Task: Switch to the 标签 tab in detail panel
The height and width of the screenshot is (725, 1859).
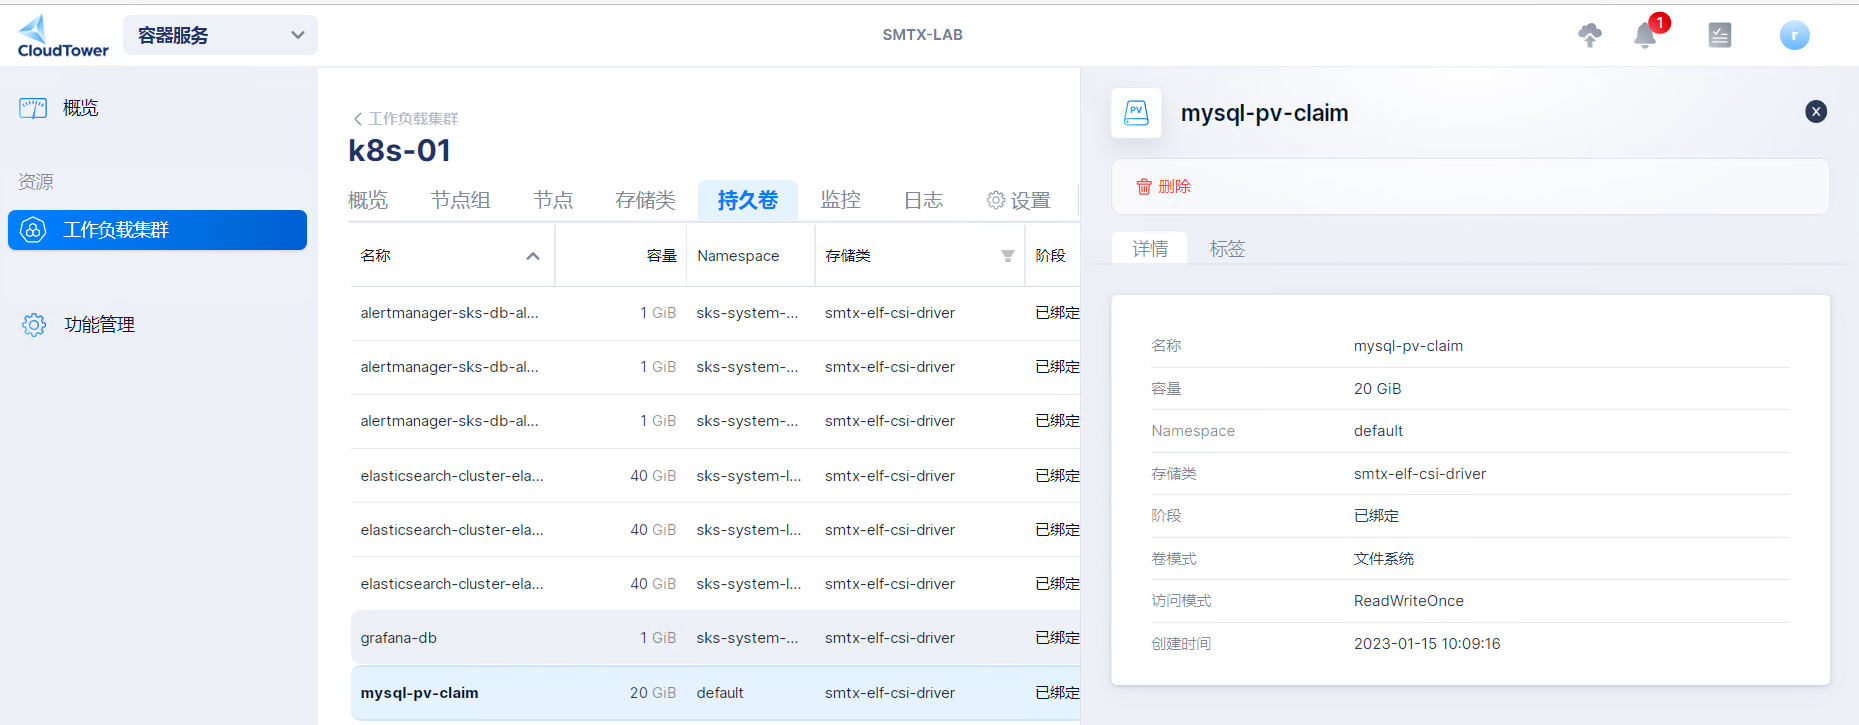Action: (x=1227, y=248)
